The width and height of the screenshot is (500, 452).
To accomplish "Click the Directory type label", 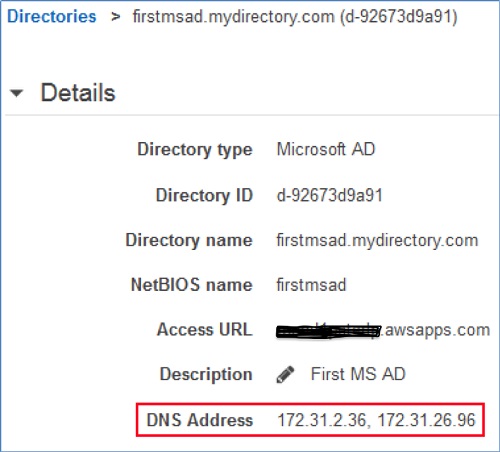I will (195, 150).
